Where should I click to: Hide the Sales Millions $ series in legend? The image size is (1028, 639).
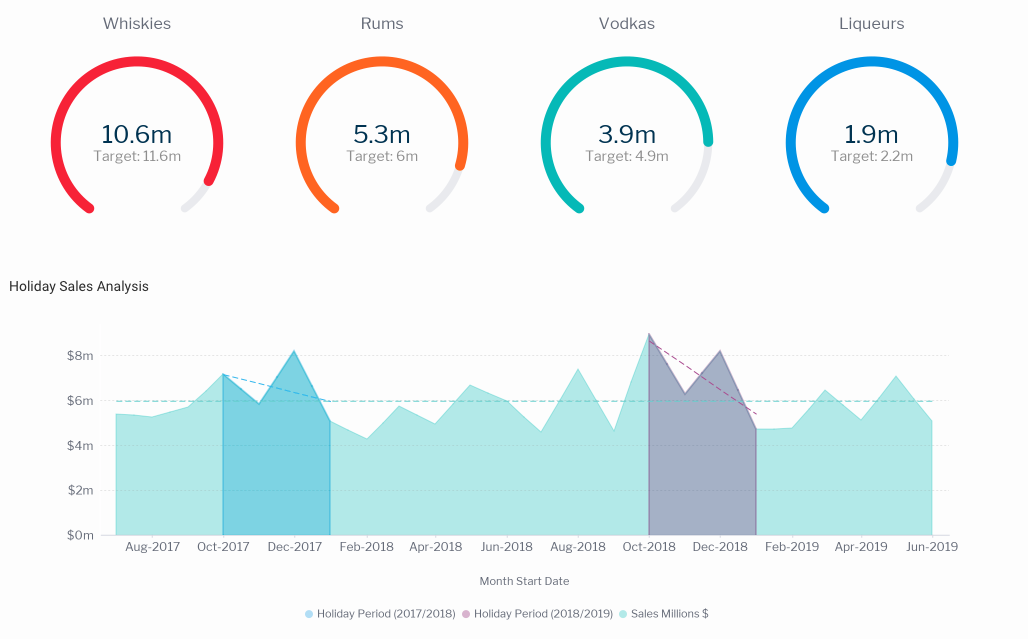pyautogui.click(x=664, y=614)
